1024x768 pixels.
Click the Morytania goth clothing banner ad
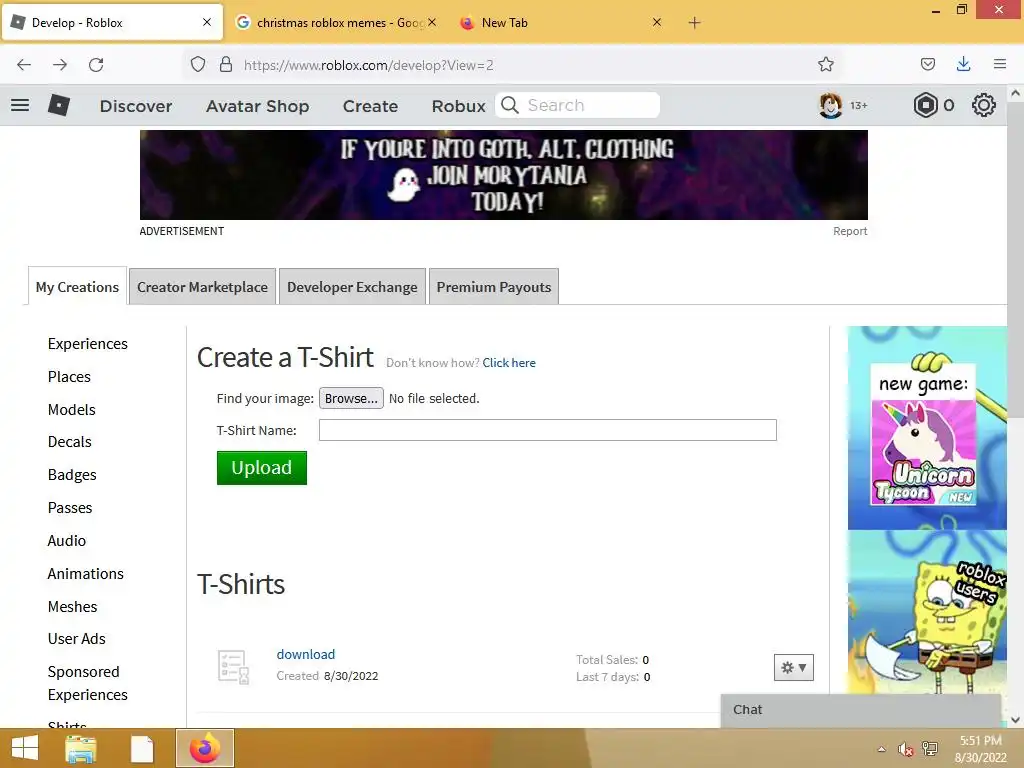504,175
